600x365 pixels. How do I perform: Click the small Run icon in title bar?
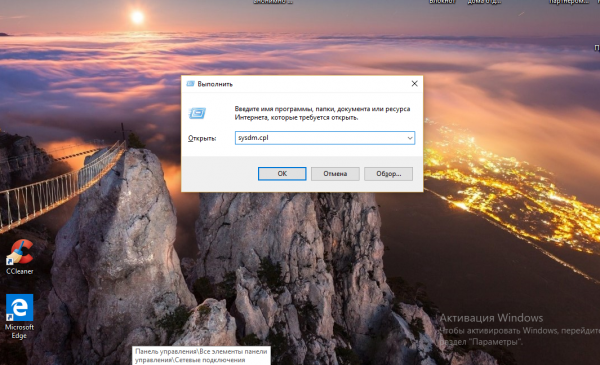pyautogui.click(x=190, y=84)
